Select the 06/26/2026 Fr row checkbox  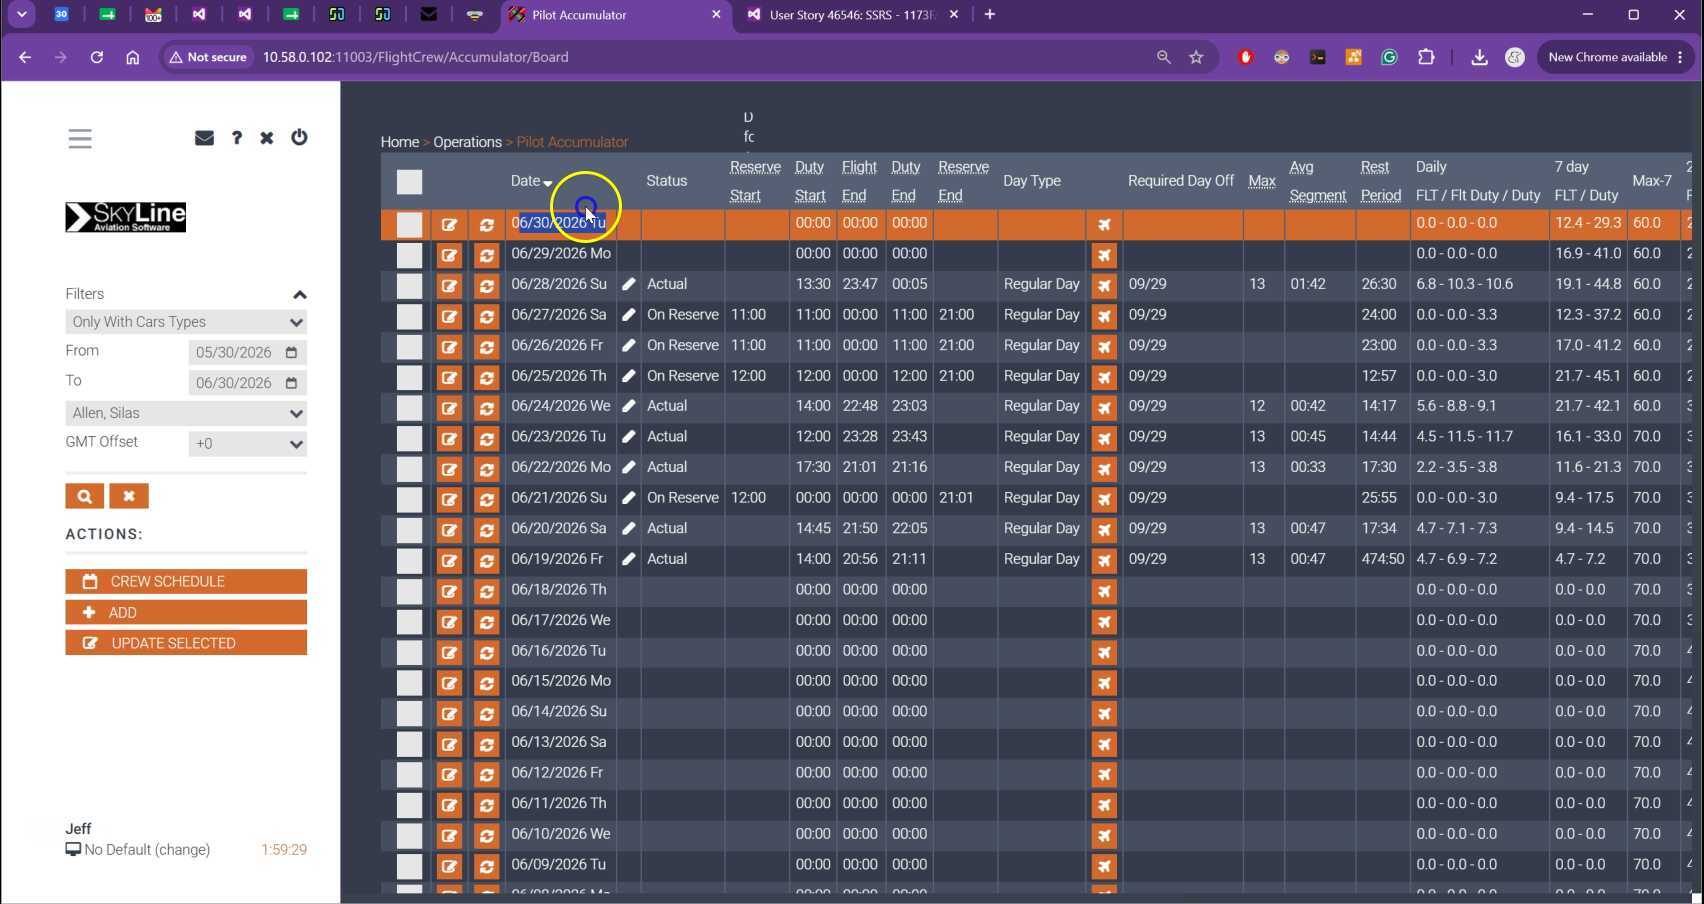pyautogui.click(x=409, y=347)
